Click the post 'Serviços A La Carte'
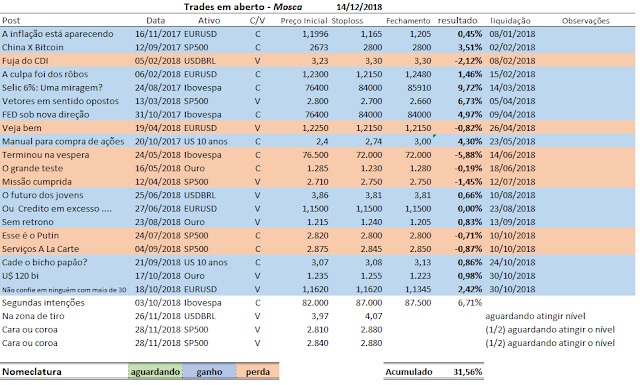 40,249
